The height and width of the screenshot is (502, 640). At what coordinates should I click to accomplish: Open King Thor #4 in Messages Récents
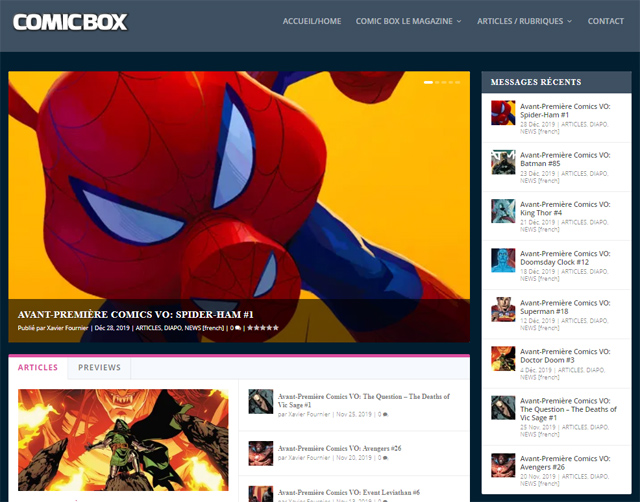point(565,209)
